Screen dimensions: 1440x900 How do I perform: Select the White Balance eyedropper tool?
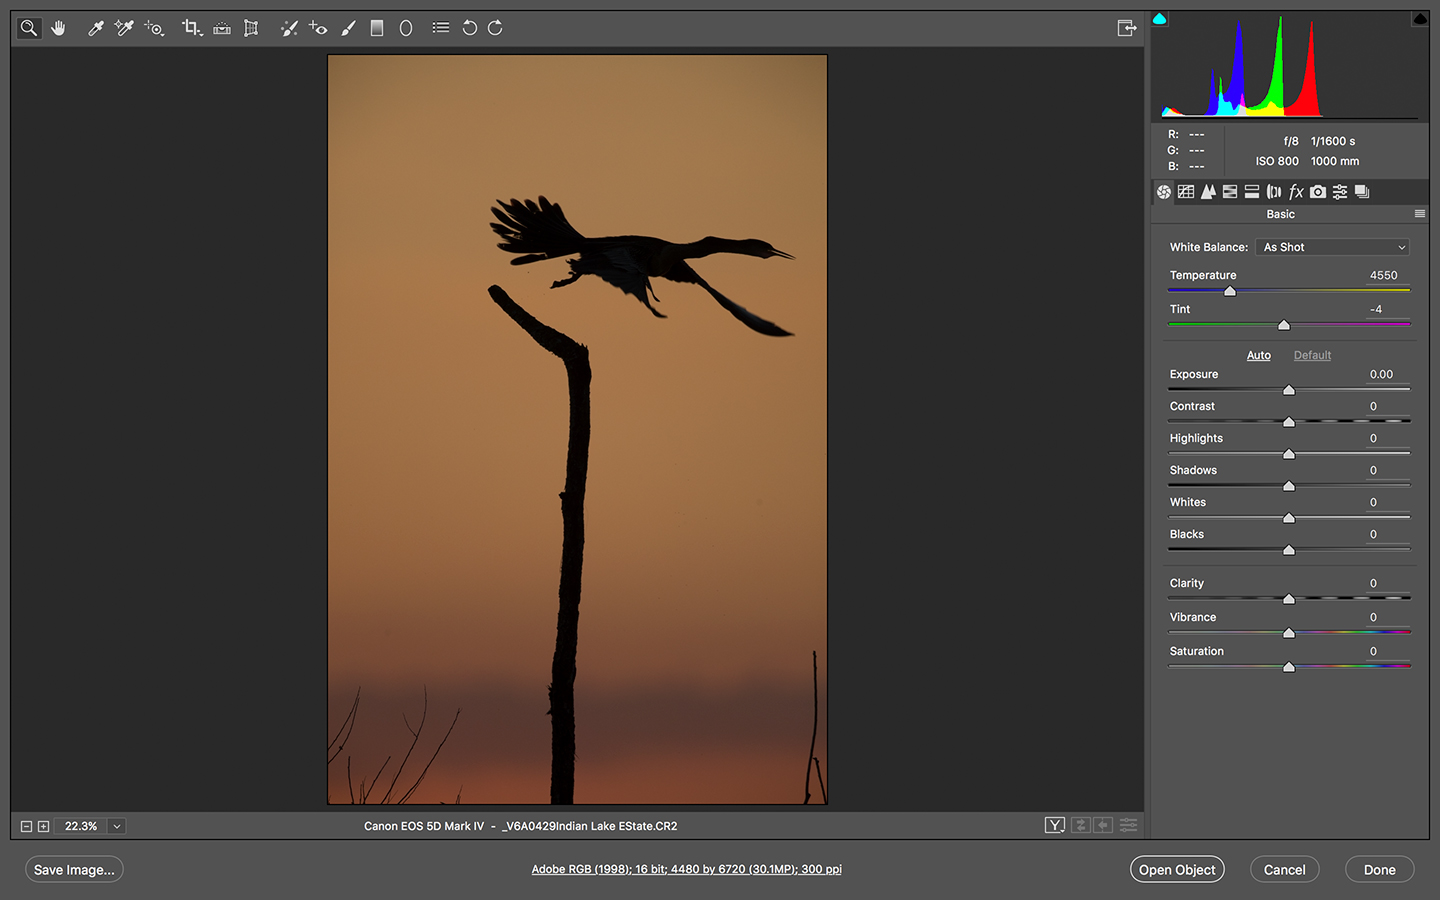coord(96,28)
